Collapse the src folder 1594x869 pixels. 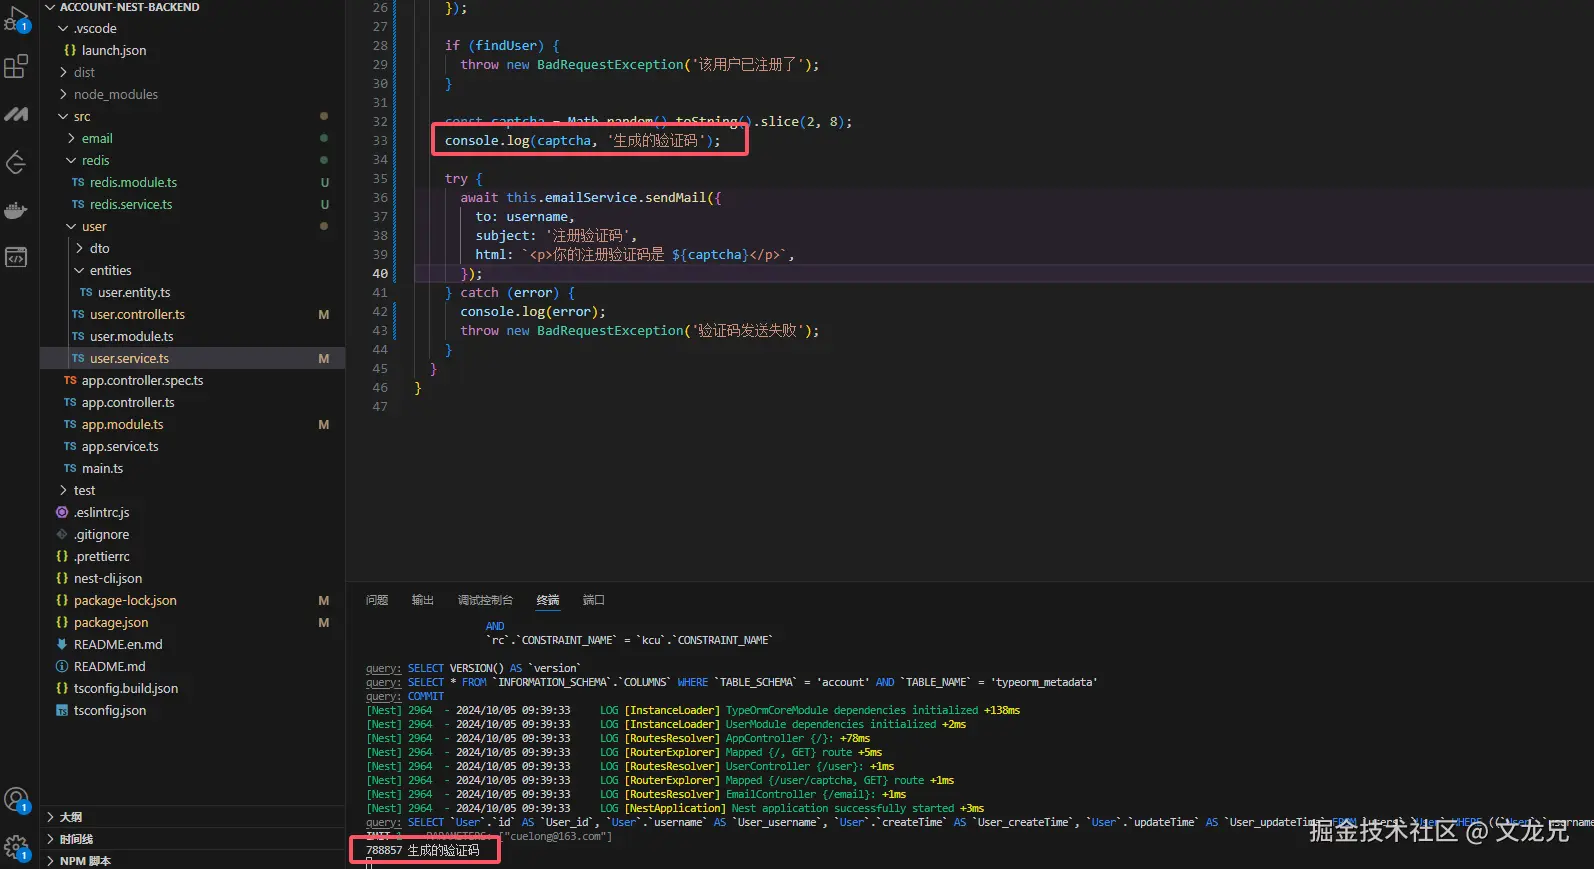click(63, 116)
